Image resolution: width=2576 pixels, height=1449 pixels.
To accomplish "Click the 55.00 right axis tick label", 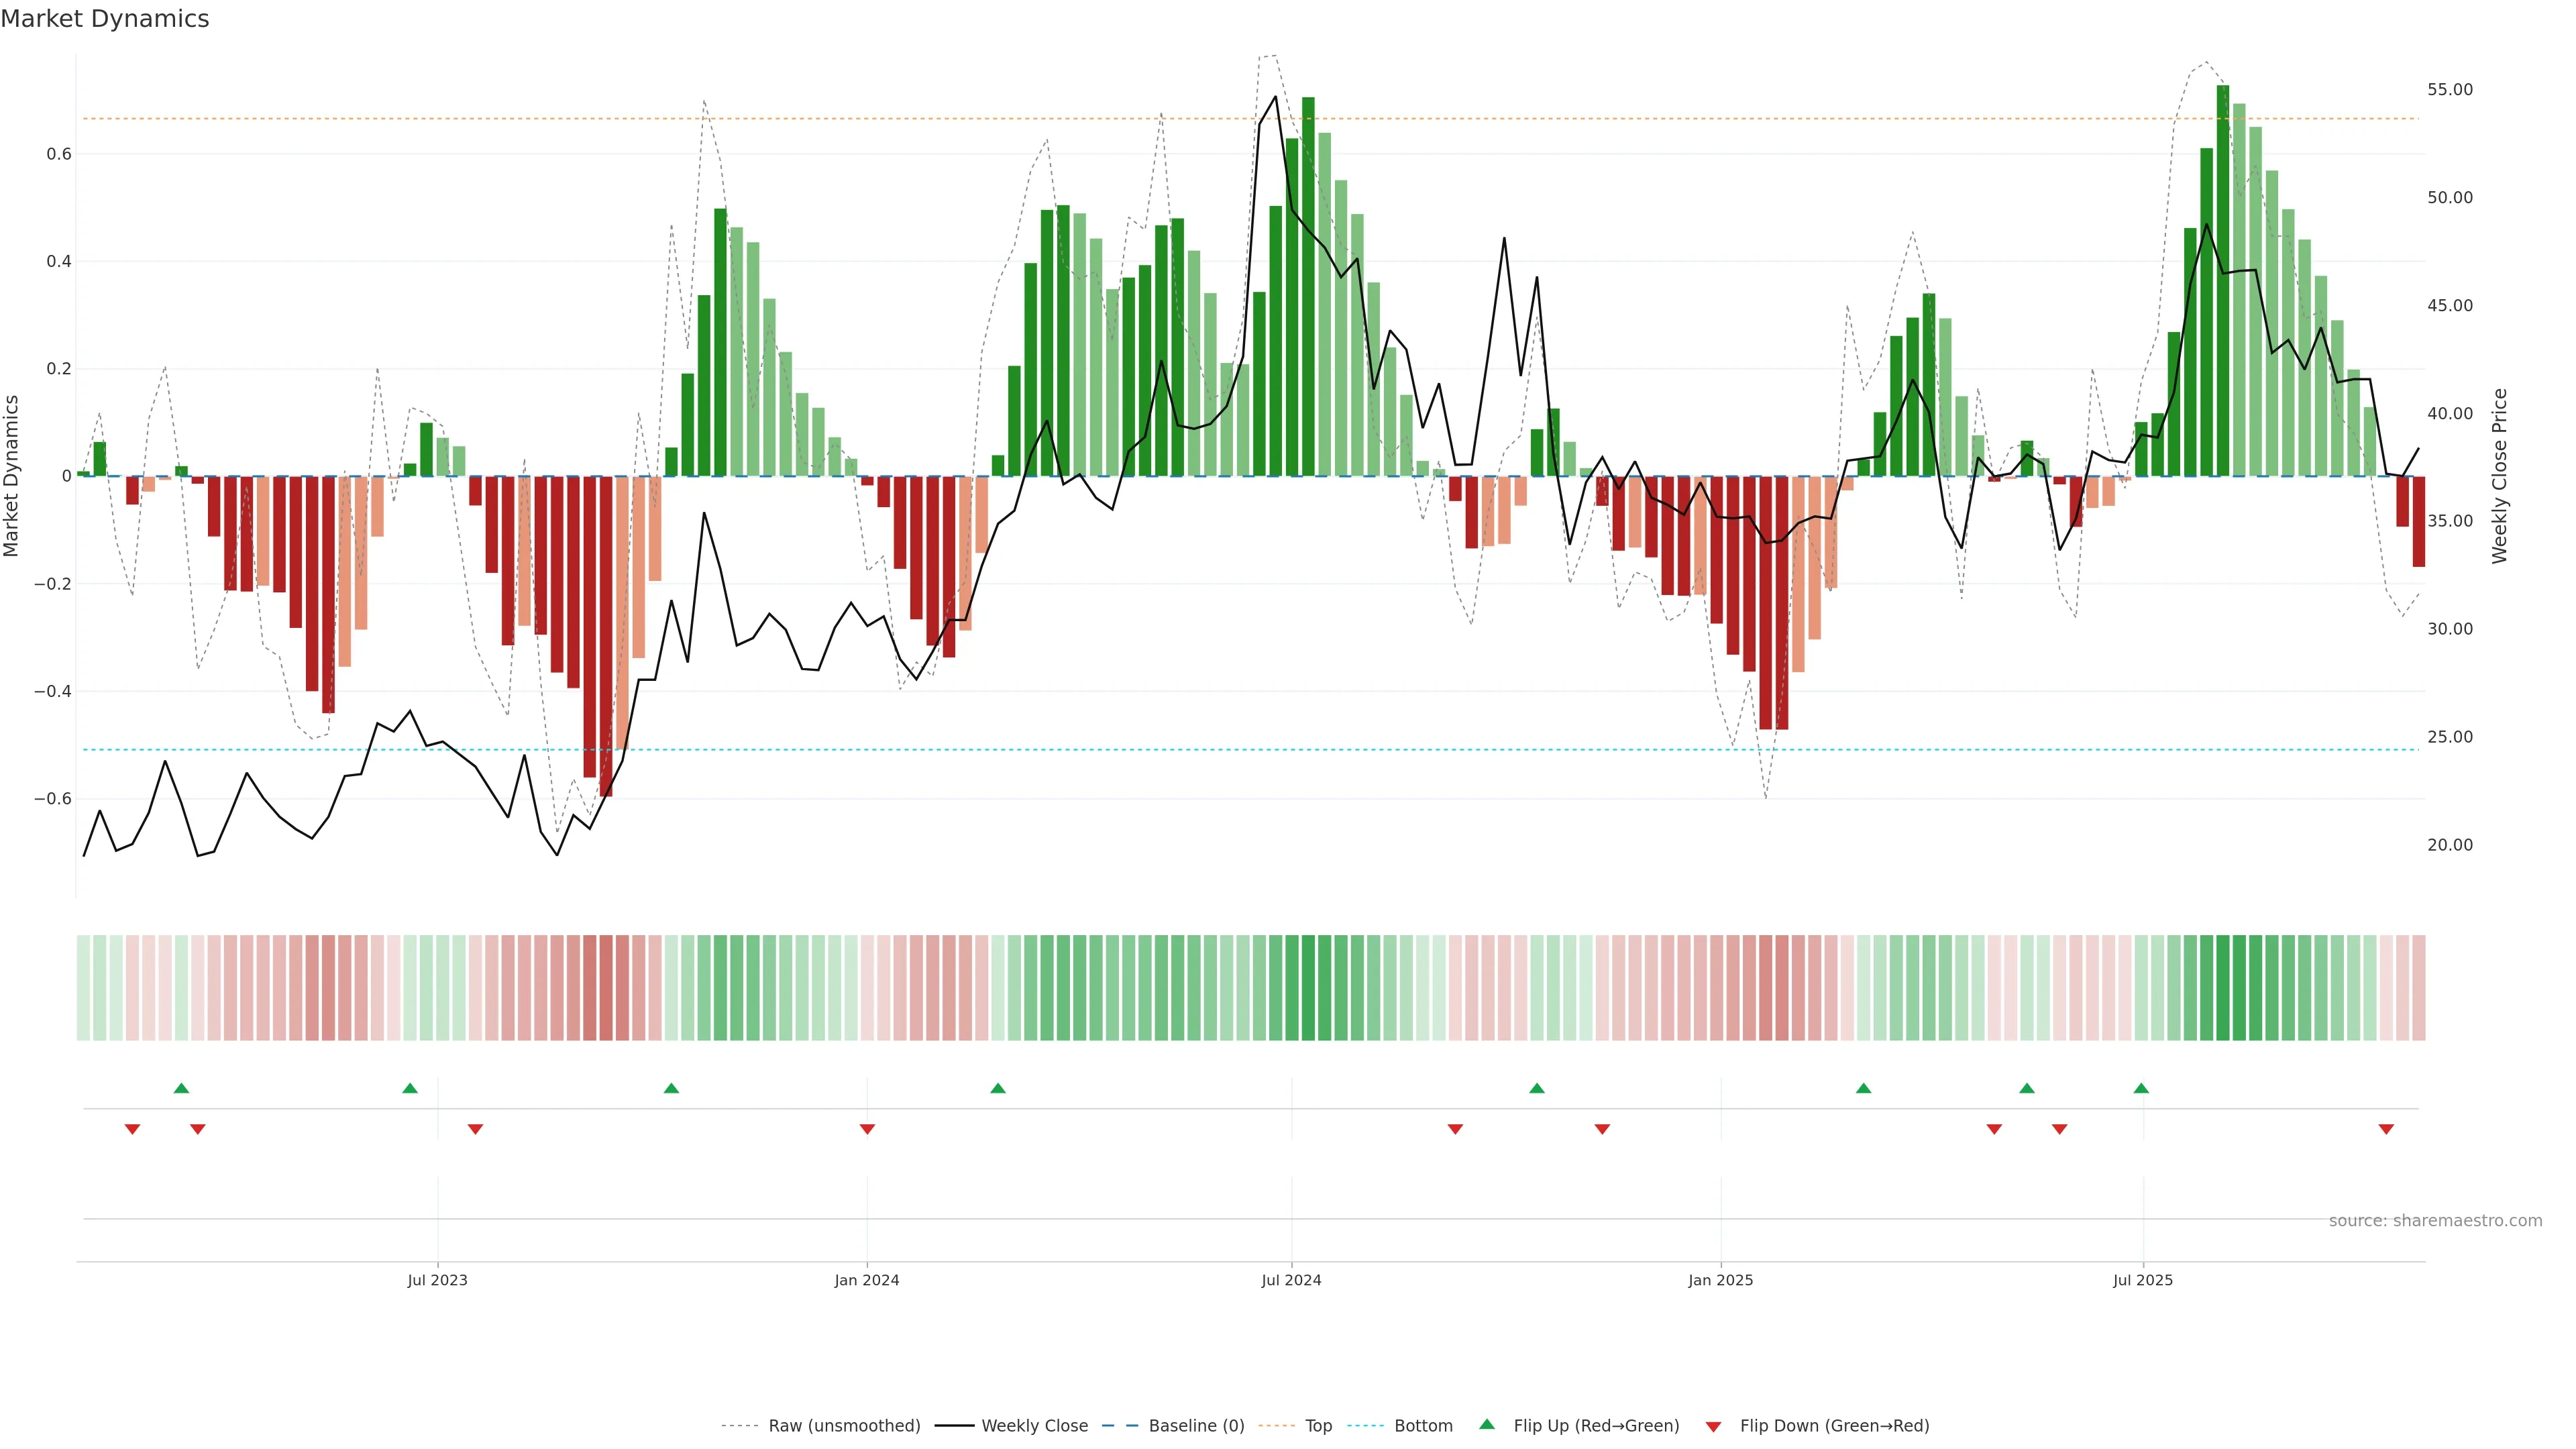I will pos(2449,90).
